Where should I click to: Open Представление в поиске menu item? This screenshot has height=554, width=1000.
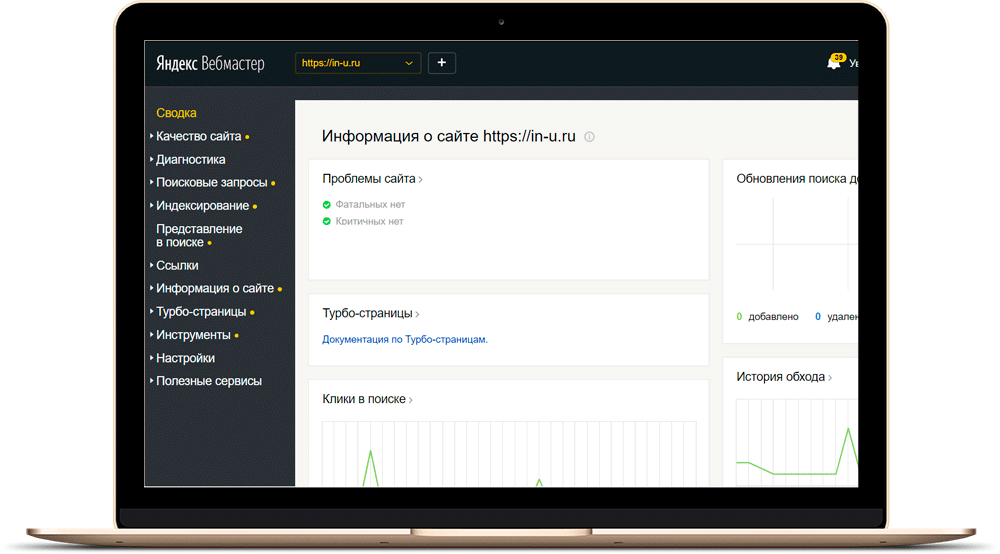[x=199, y=235]
